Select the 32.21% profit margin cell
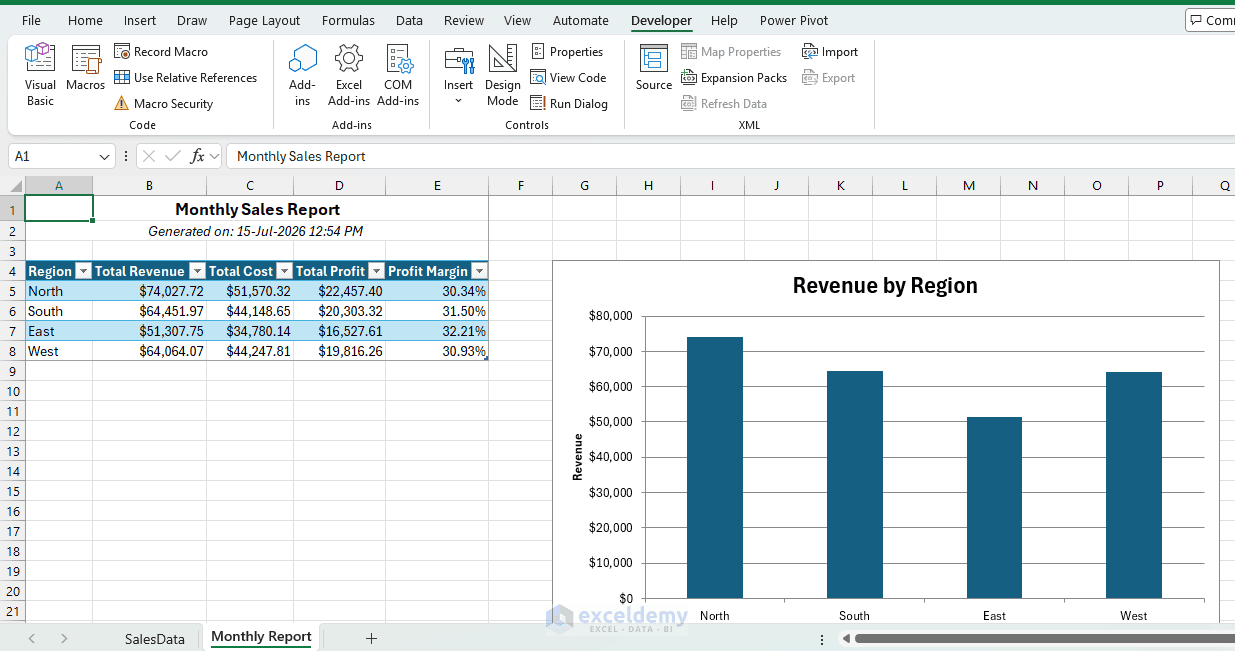 437,331
